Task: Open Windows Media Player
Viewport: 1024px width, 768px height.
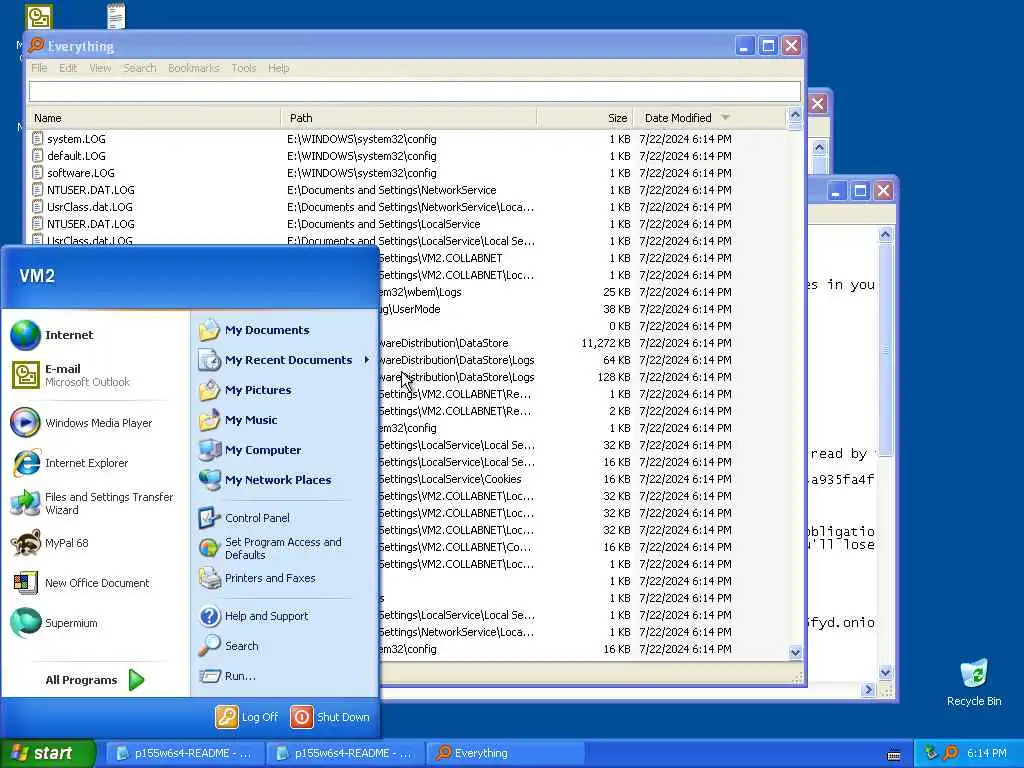Action: 81,423
